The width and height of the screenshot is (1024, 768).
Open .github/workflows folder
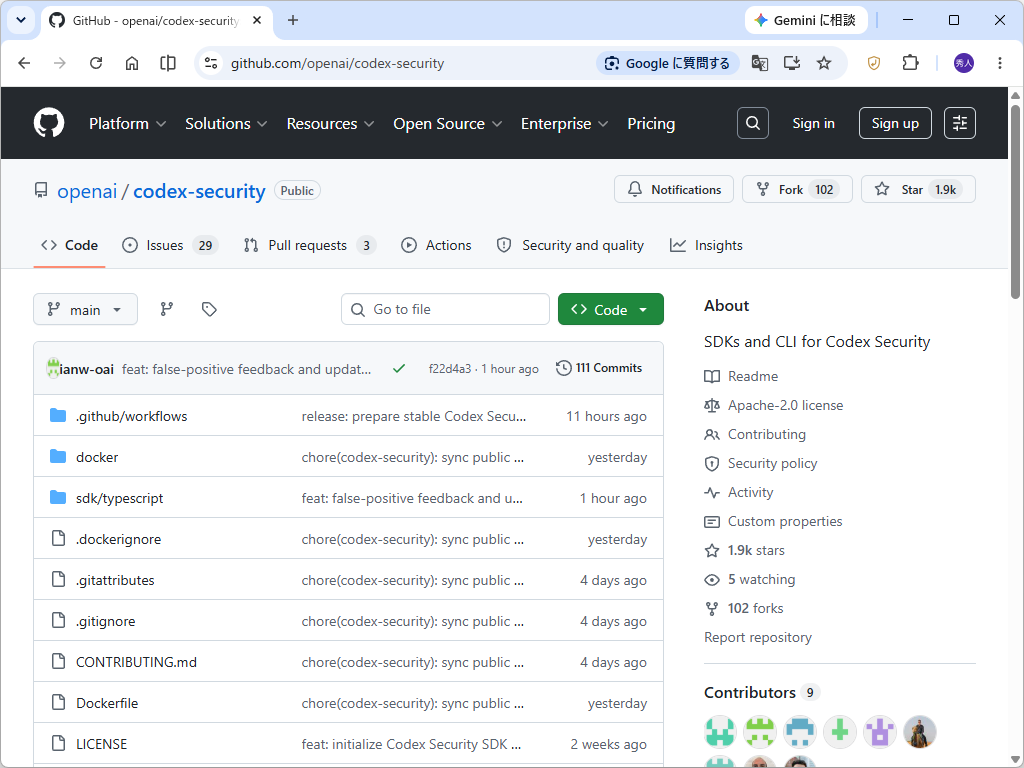pos(131,416)
